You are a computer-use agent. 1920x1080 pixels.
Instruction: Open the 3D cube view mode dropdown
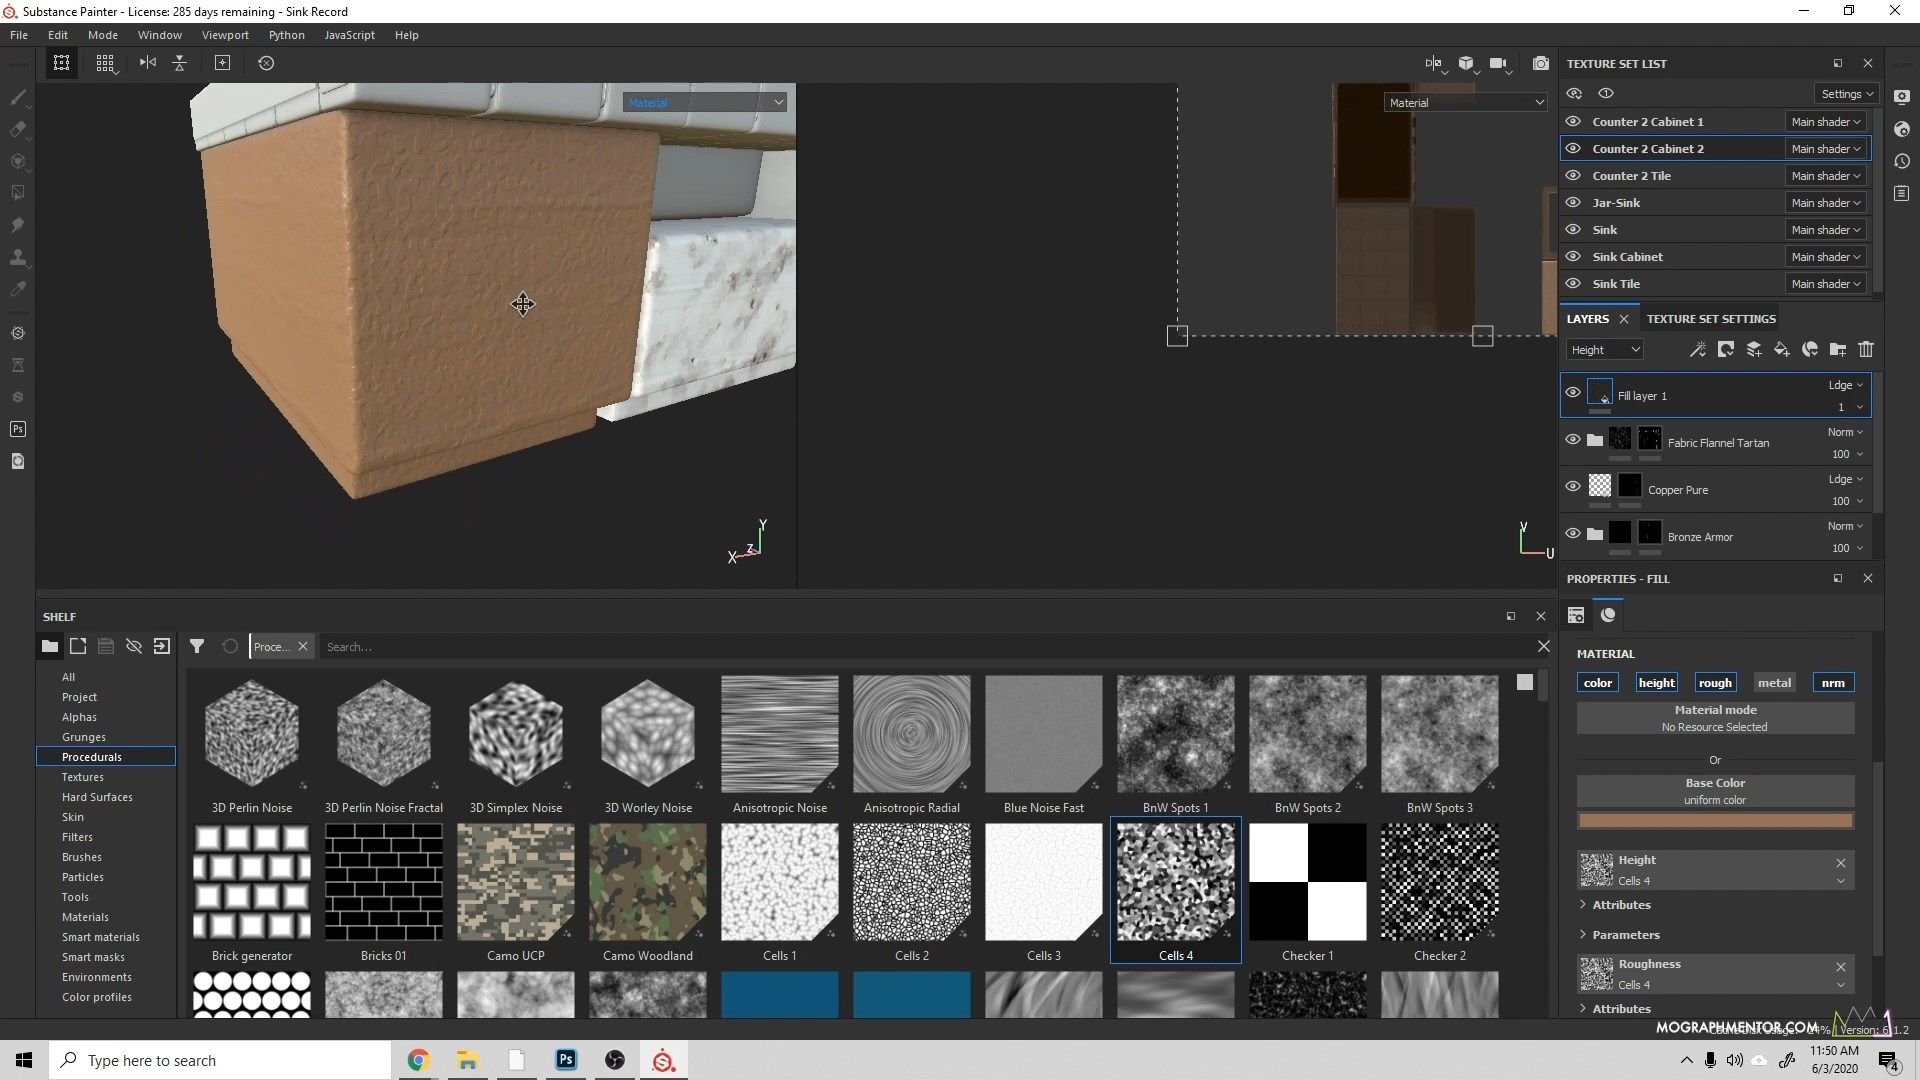[1467, 63]
